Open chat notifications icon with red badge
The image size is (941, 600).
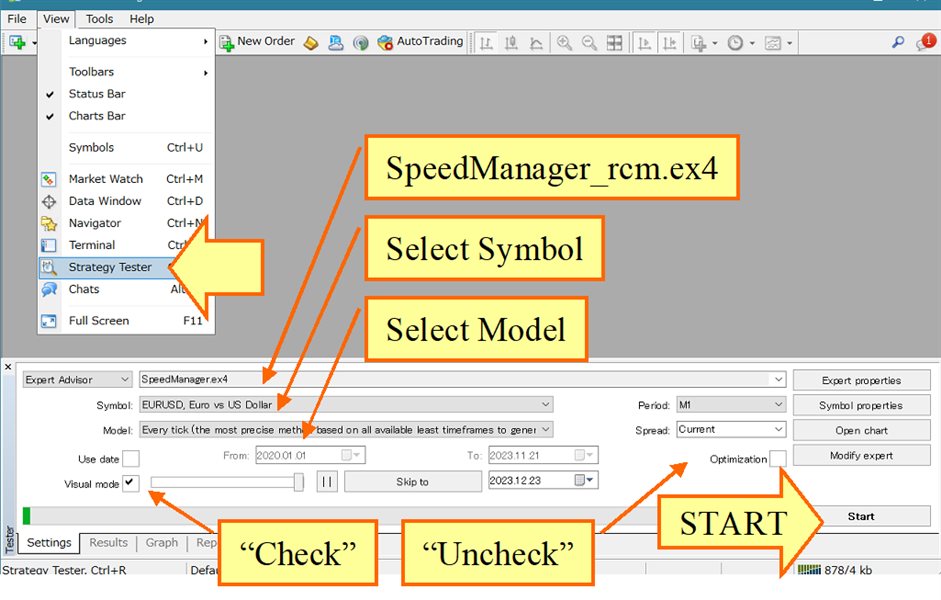click(925, 42)
